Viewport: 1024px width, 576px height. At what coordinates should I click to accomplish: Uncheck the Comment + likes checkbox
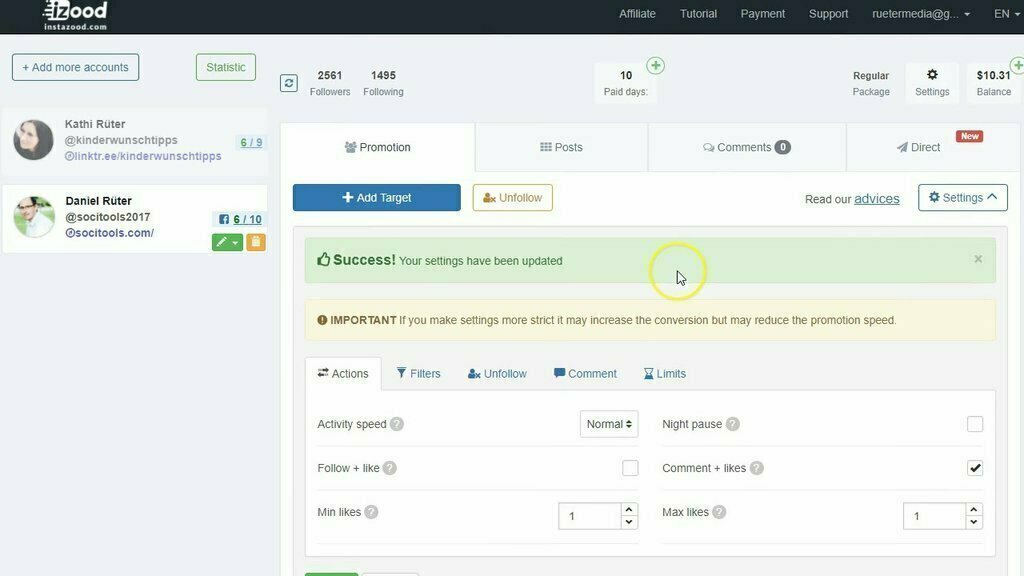pos(974,468)
